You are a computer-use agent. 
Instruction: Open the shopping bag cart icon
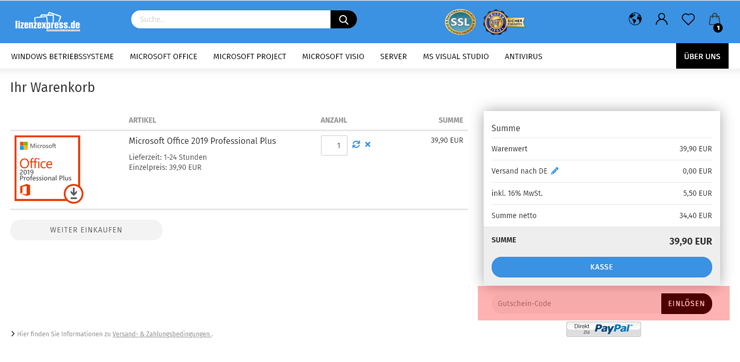[x=715, y=21]
